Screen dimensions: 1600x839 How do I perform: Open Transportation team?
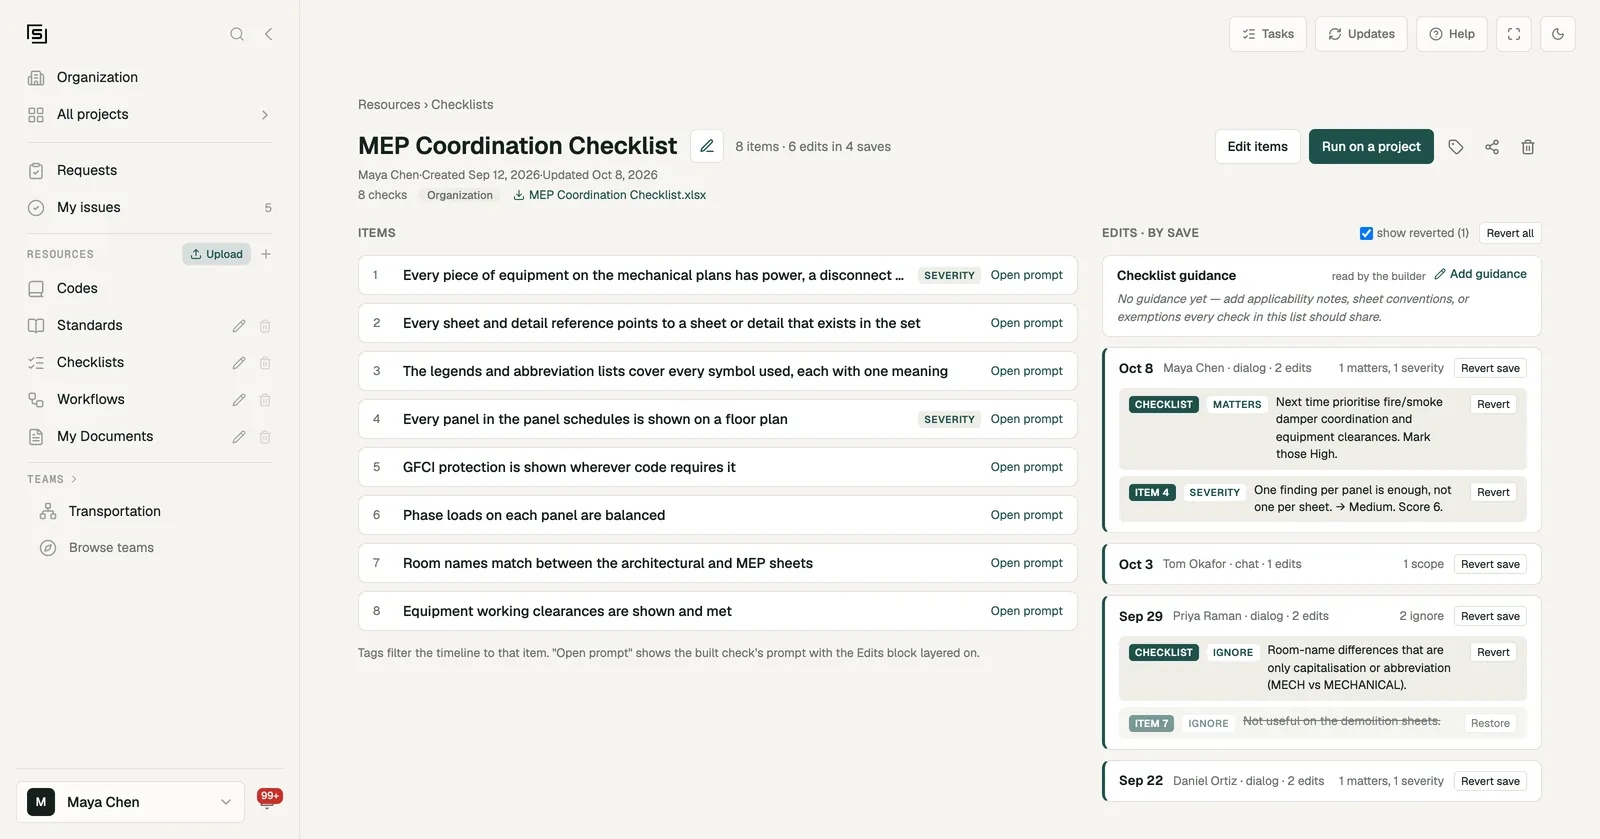[x=115, y=511]
